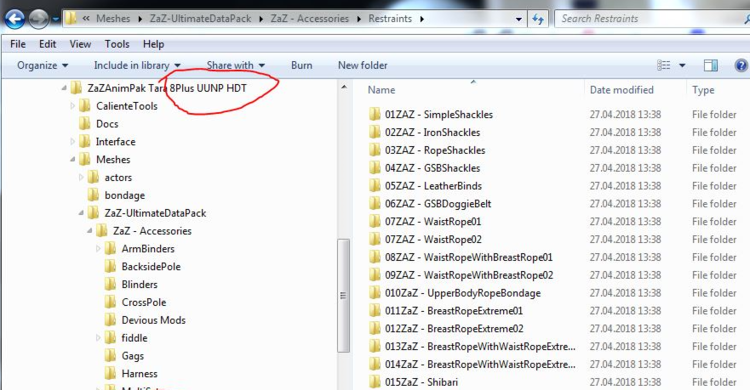Click the Change your view icon
750x390 pixels.
pyautogui.click(x=663, y=65)
